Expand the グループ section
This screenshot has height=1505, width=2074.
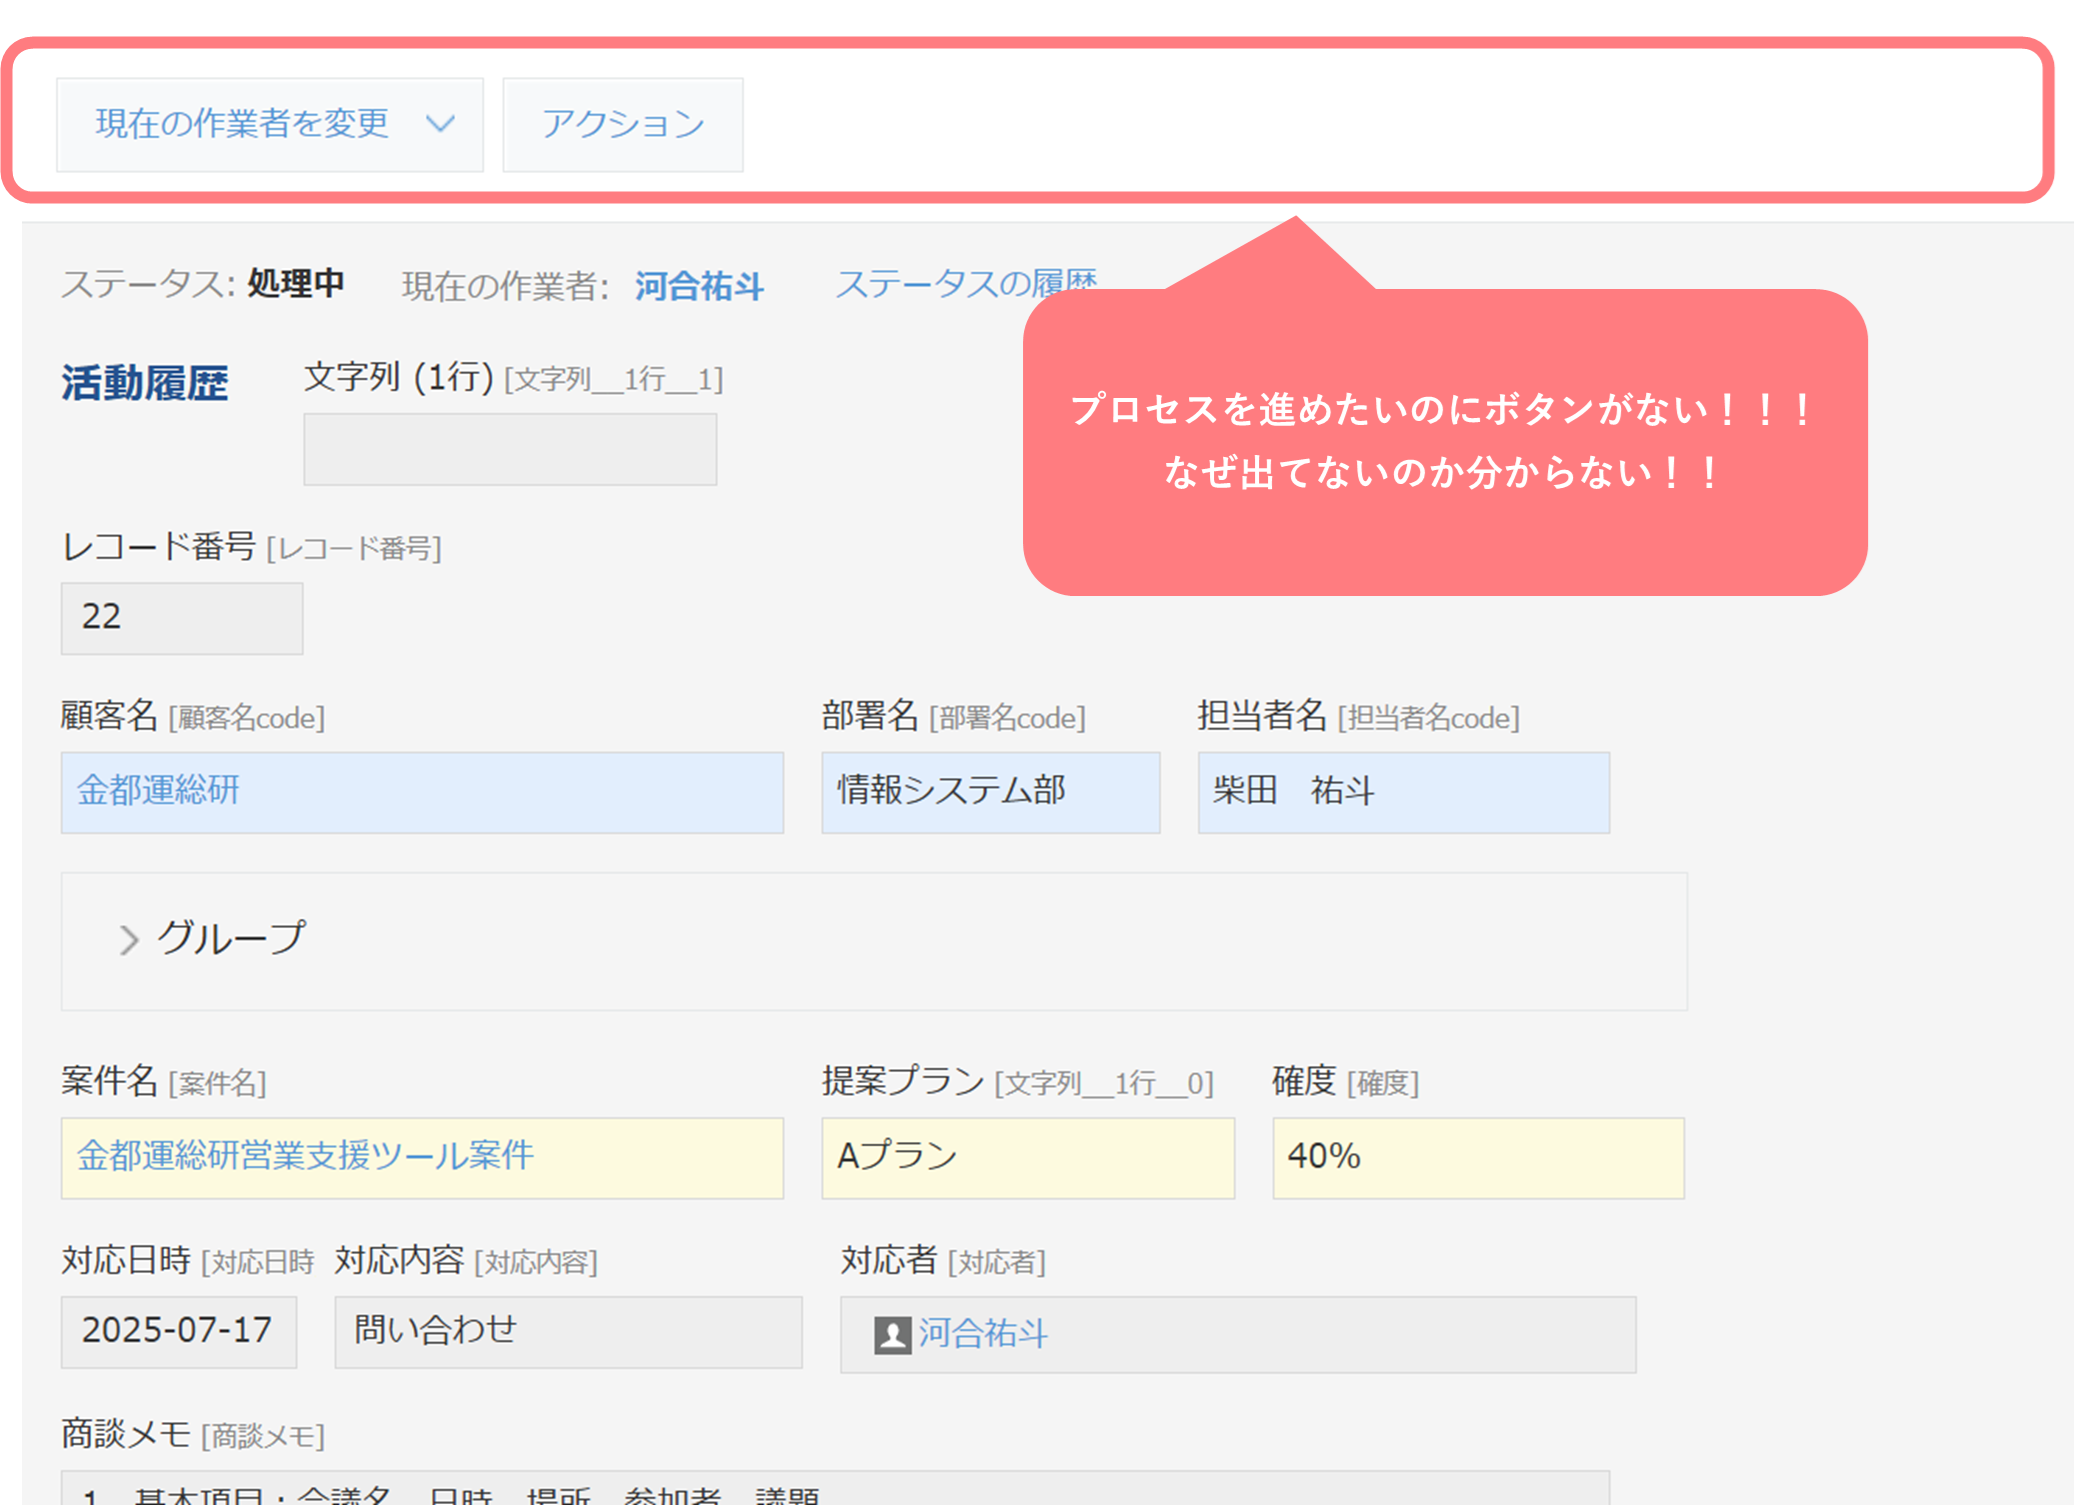tap(231, 938)
